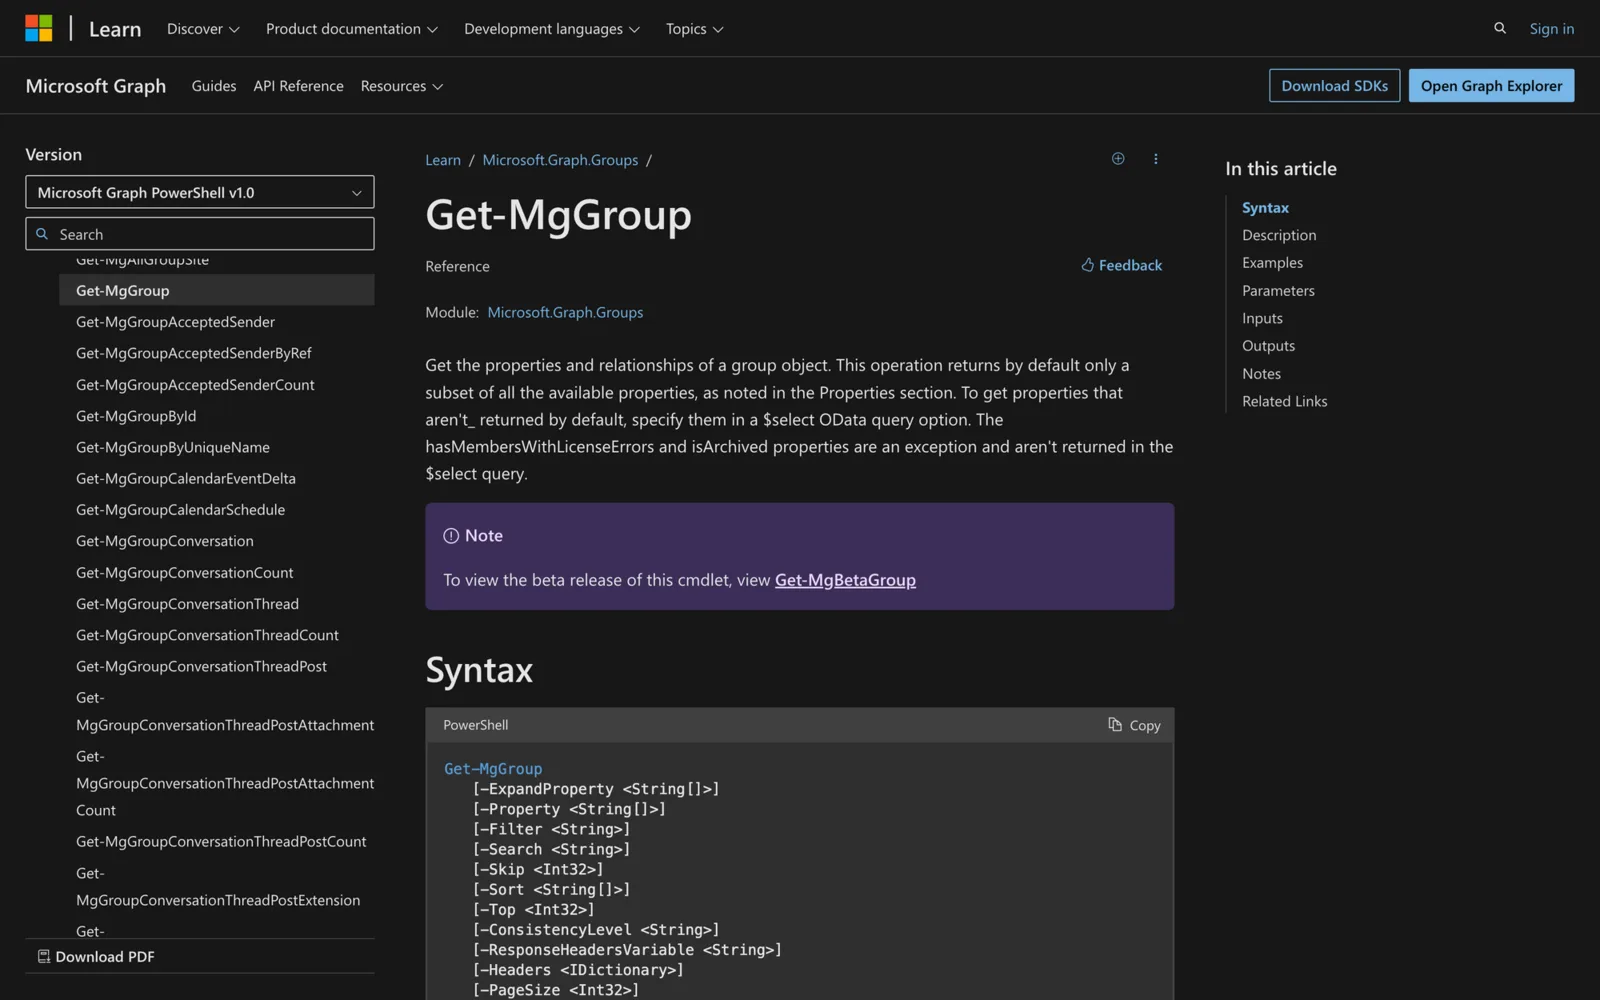Expand Development languages menu

pyautogui.click(x=552, y=29)
